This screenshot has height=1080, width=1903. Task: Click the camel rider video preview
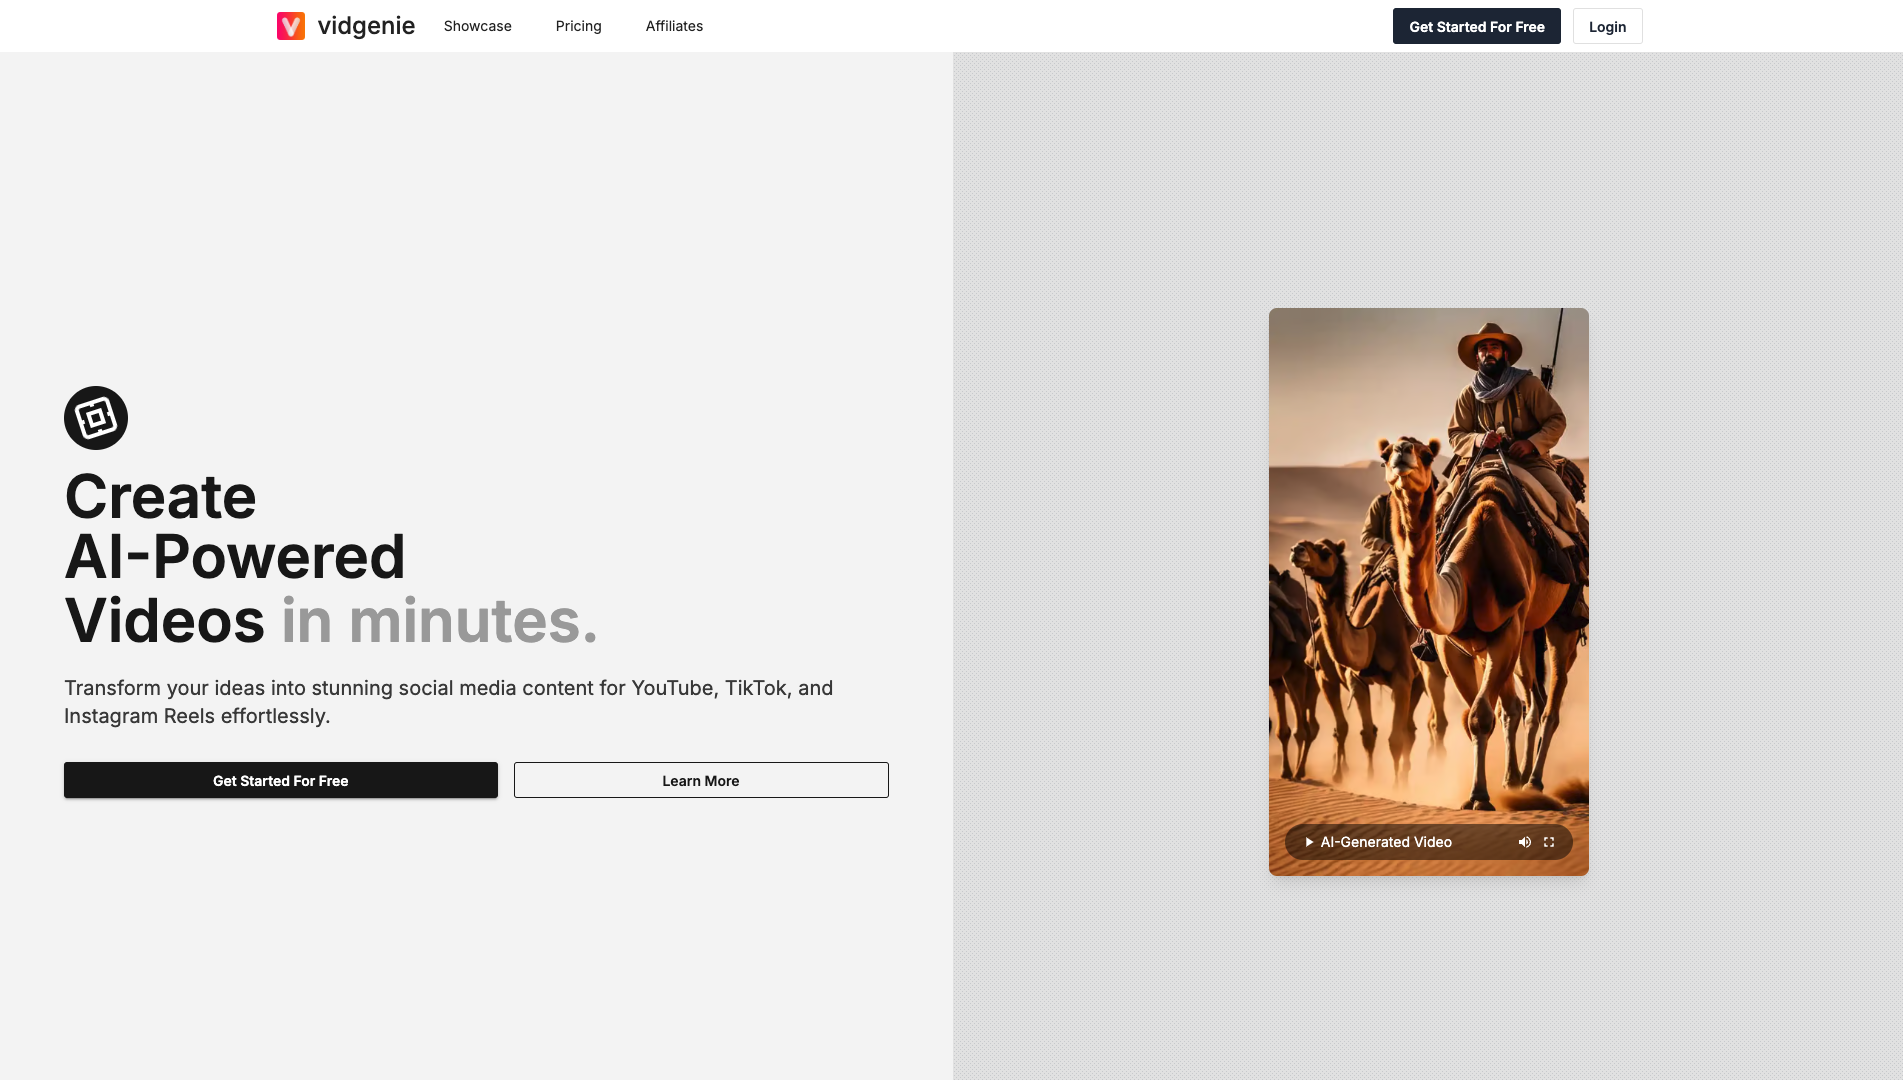click(x=1428, y=560)
